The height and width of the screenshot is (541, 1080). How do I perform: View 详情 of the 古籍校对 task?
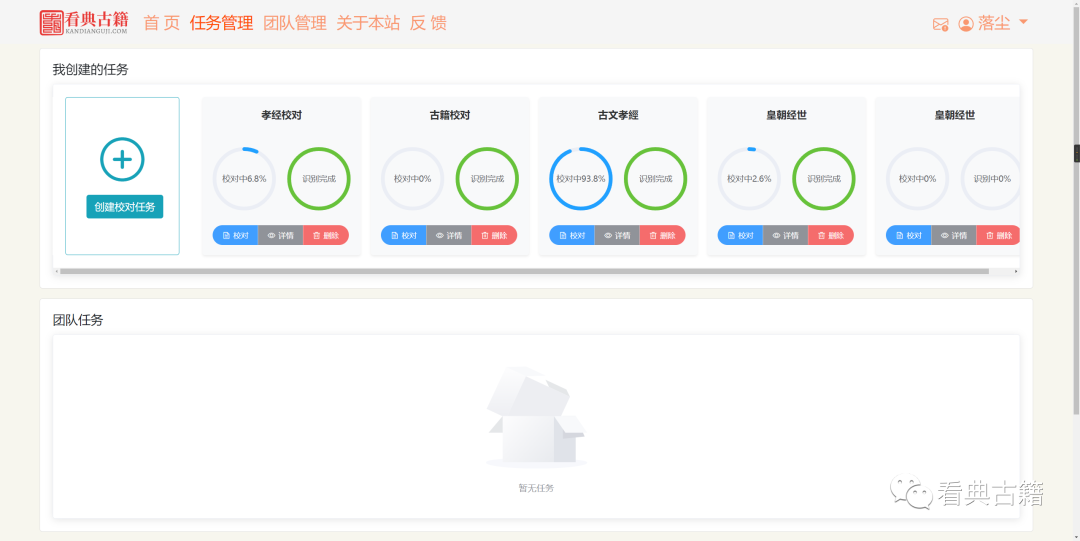(449, 235)
